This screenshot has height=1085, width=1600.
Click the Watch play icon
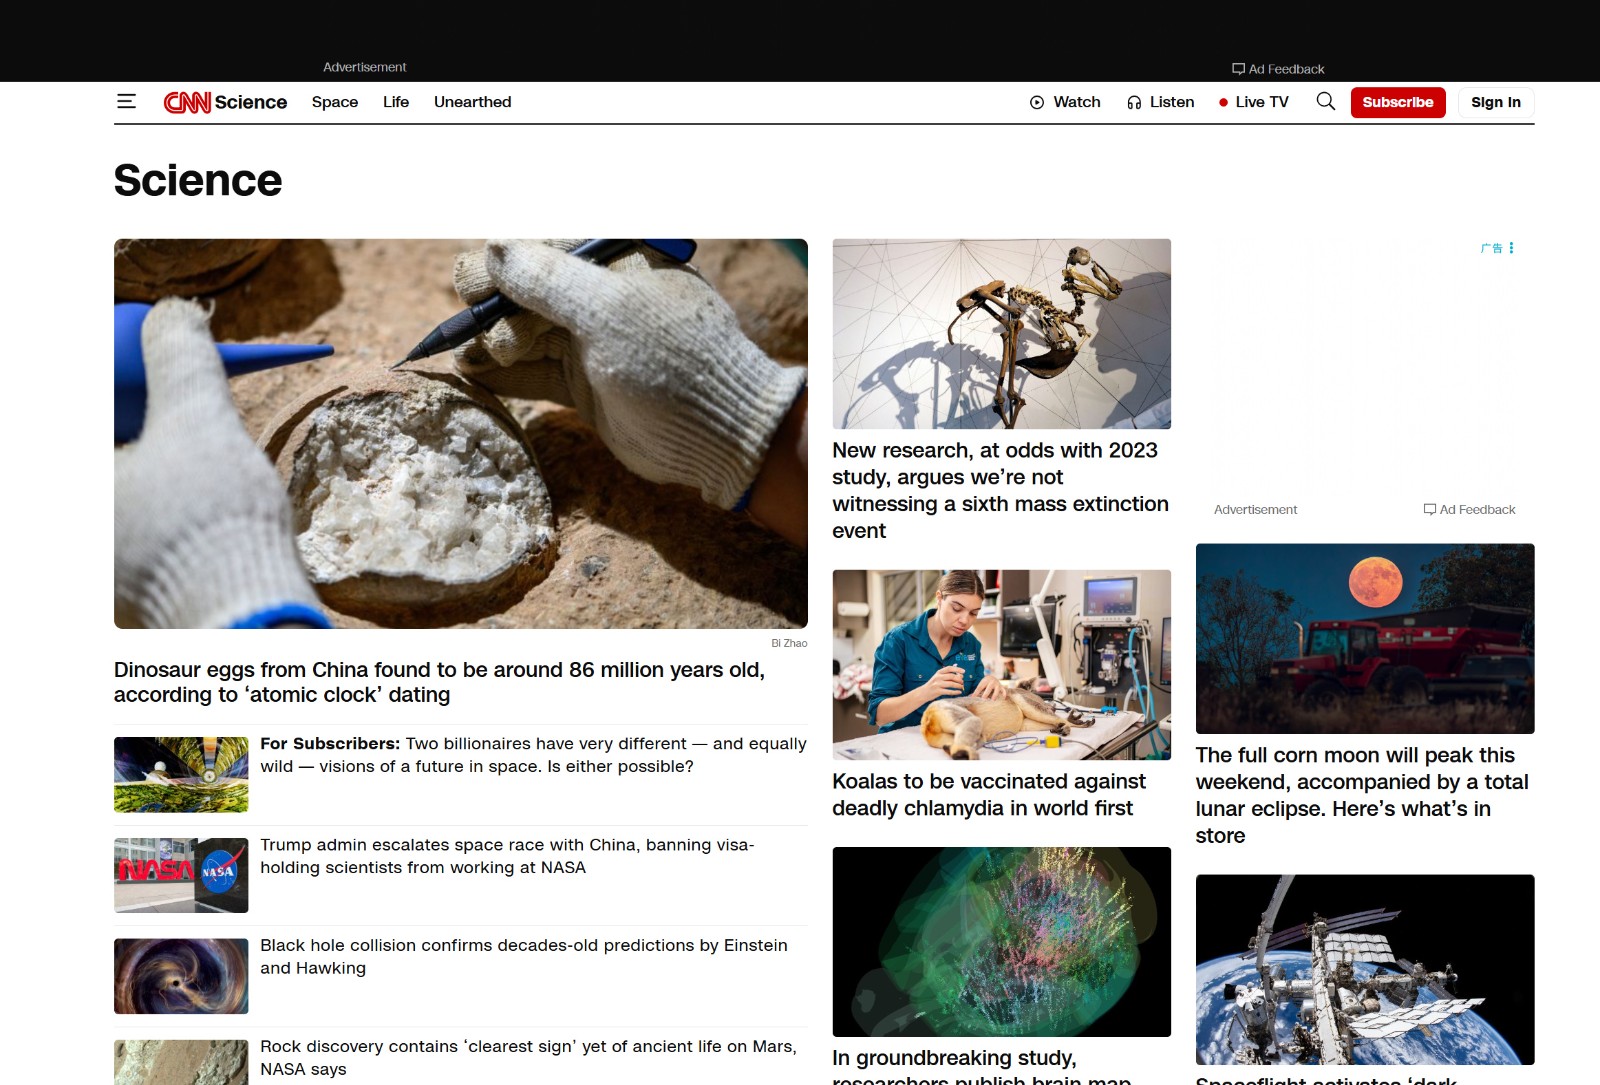[1037, 102]
